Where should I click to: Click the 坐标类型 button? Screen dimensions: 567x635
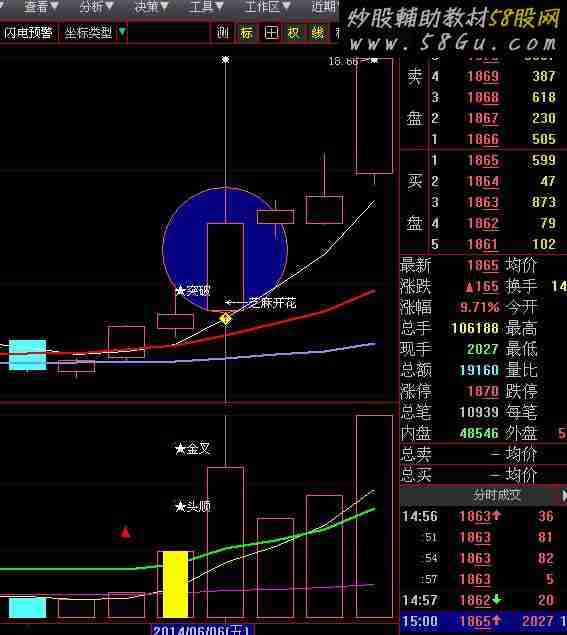pyautogui.click(x=88, y=32)
